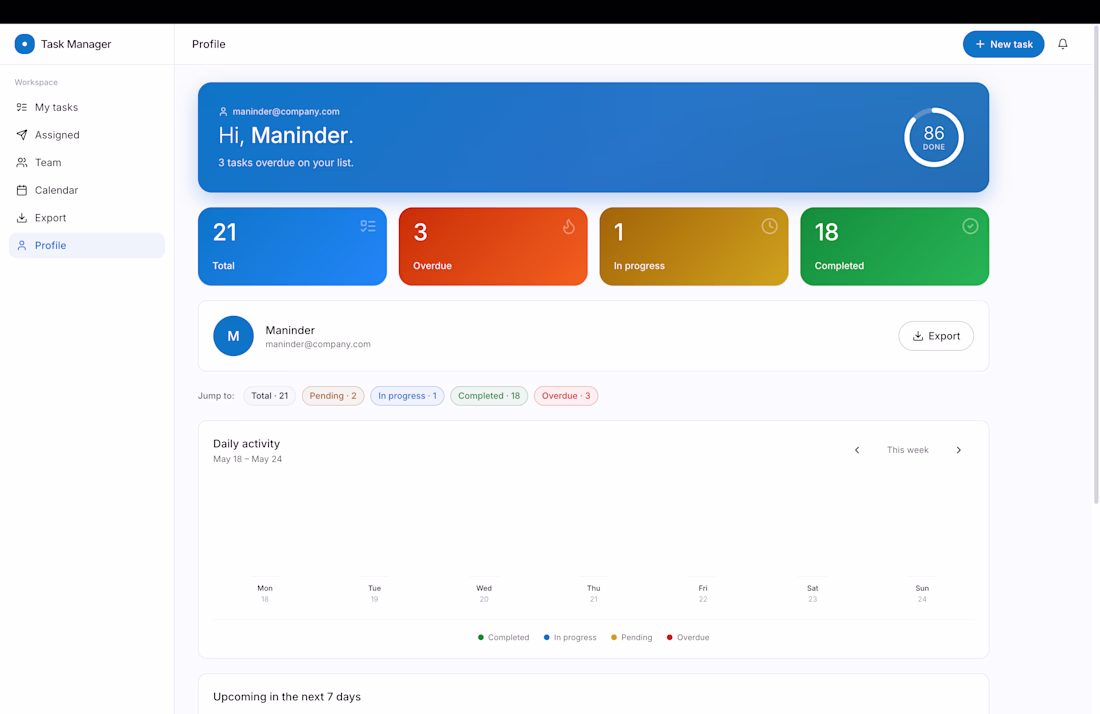The height and width of the screenshot is (714, 1100).
Task: Click Sat 23 on the chart axis
Action: coord(812,593)
